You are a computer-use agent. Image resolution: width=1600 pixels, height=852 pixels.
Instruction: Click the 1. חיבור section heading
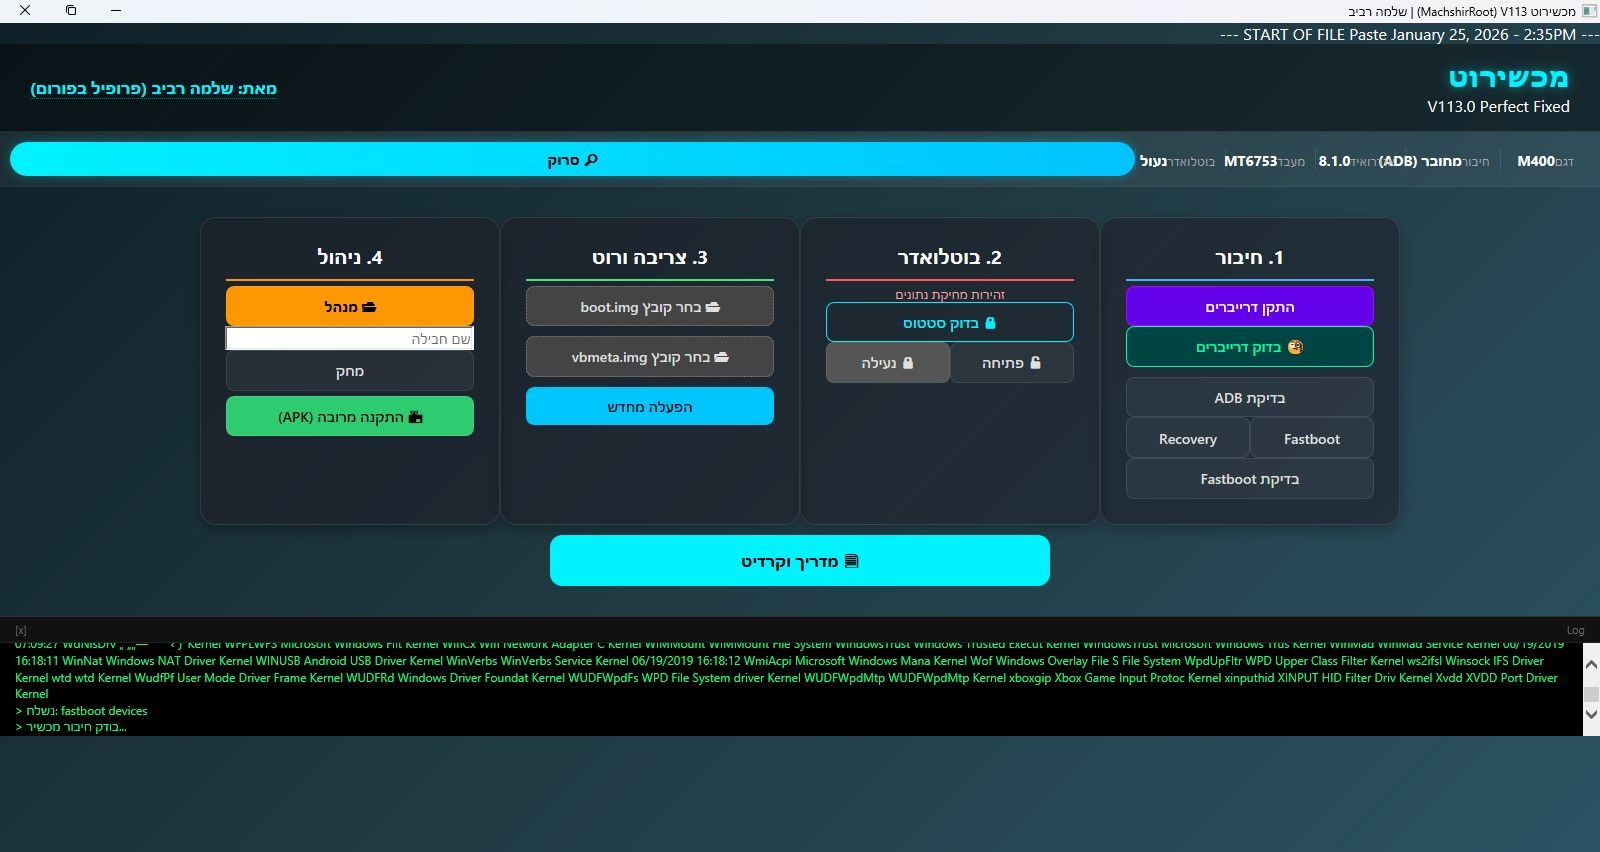[1249, 257]
